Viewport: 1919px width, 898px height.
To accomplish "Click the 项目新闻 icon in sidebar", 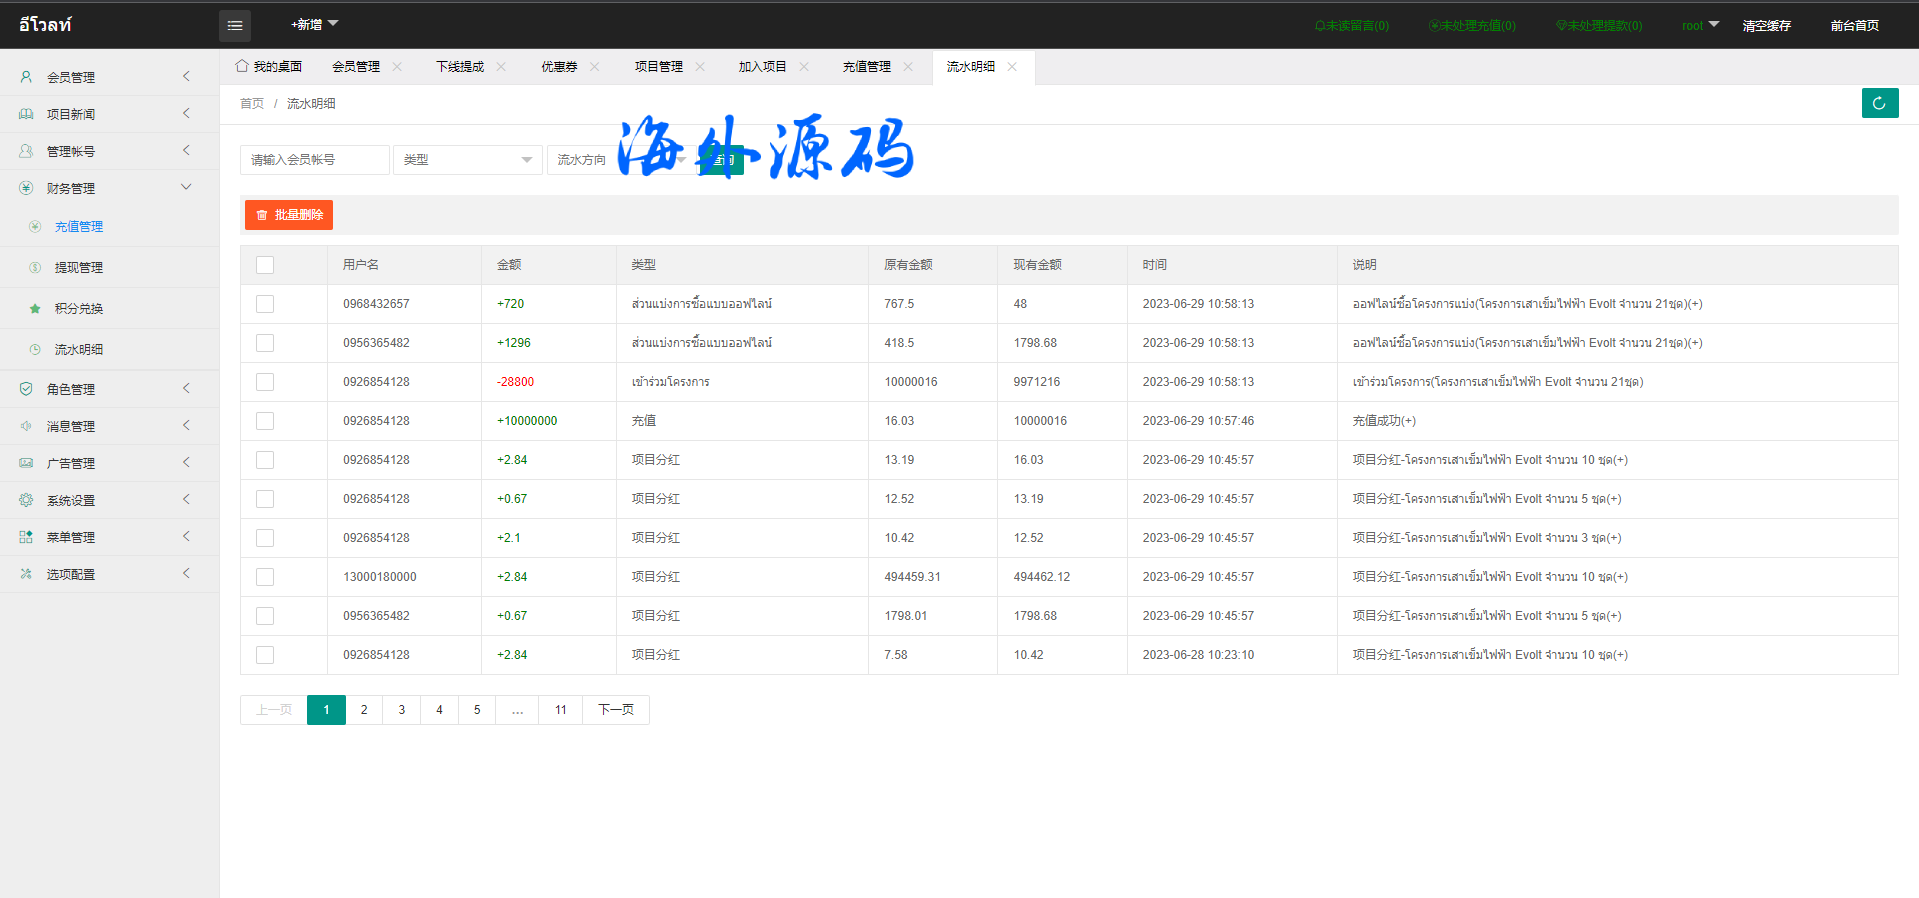I will (x=26, y=114).
